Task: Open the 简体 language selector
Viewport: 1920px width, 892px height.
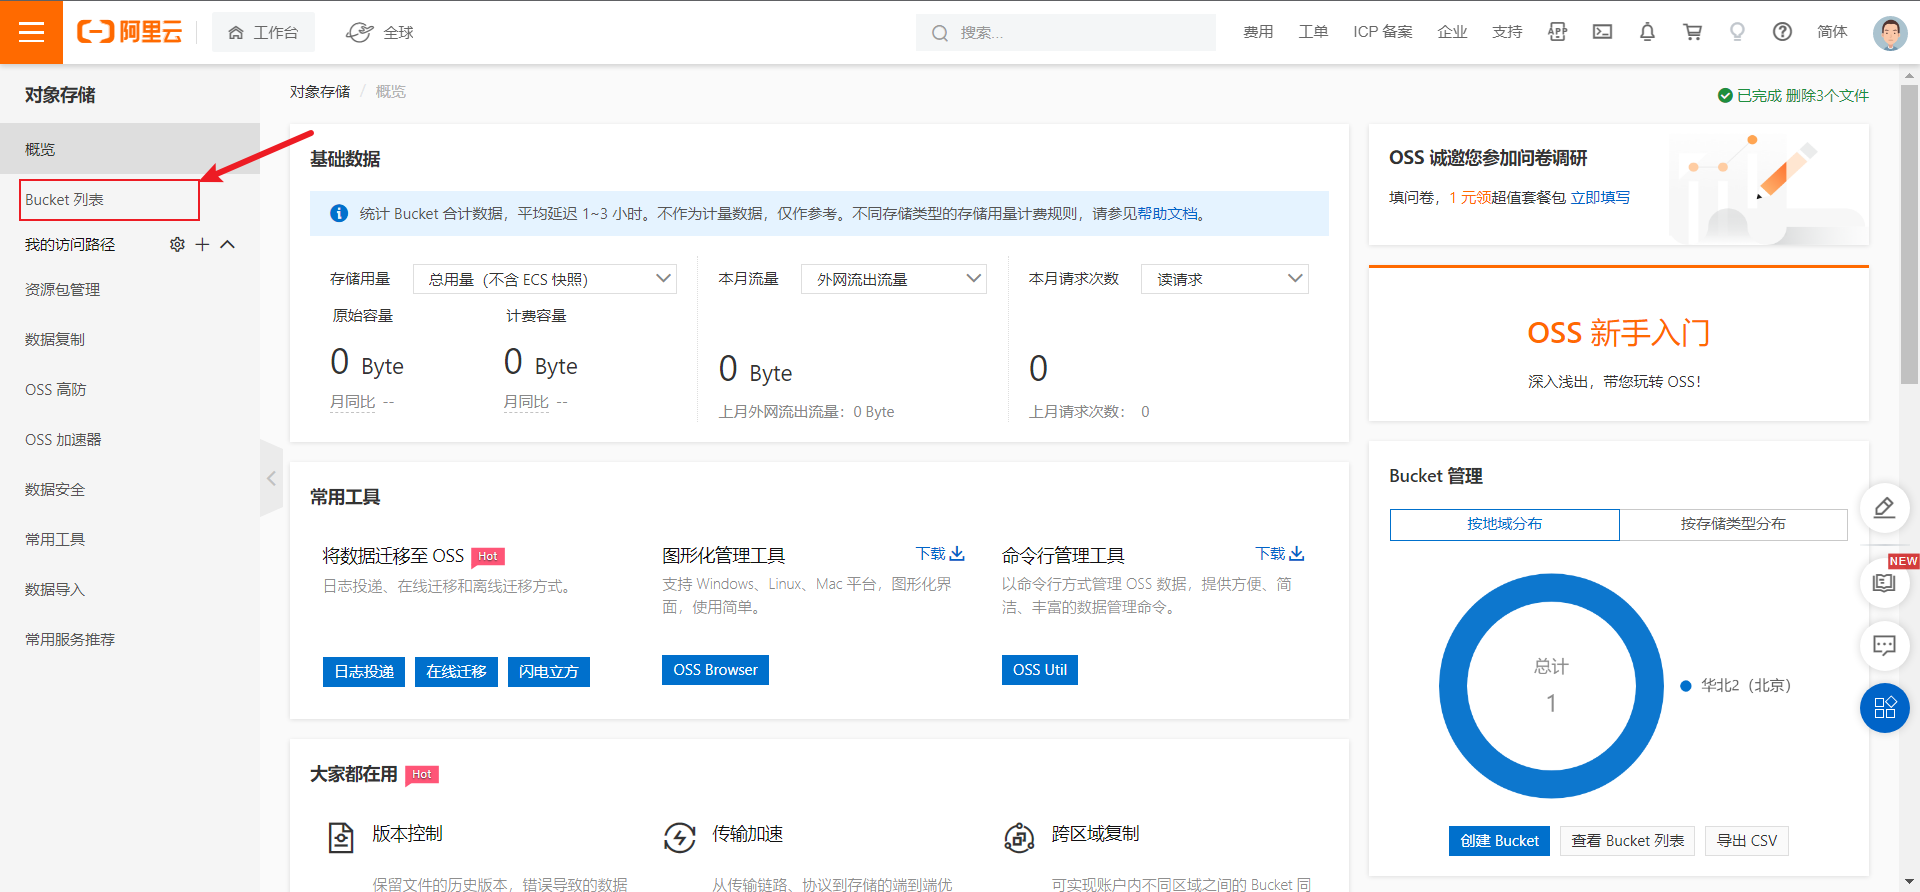Action: coord(1832,32)
